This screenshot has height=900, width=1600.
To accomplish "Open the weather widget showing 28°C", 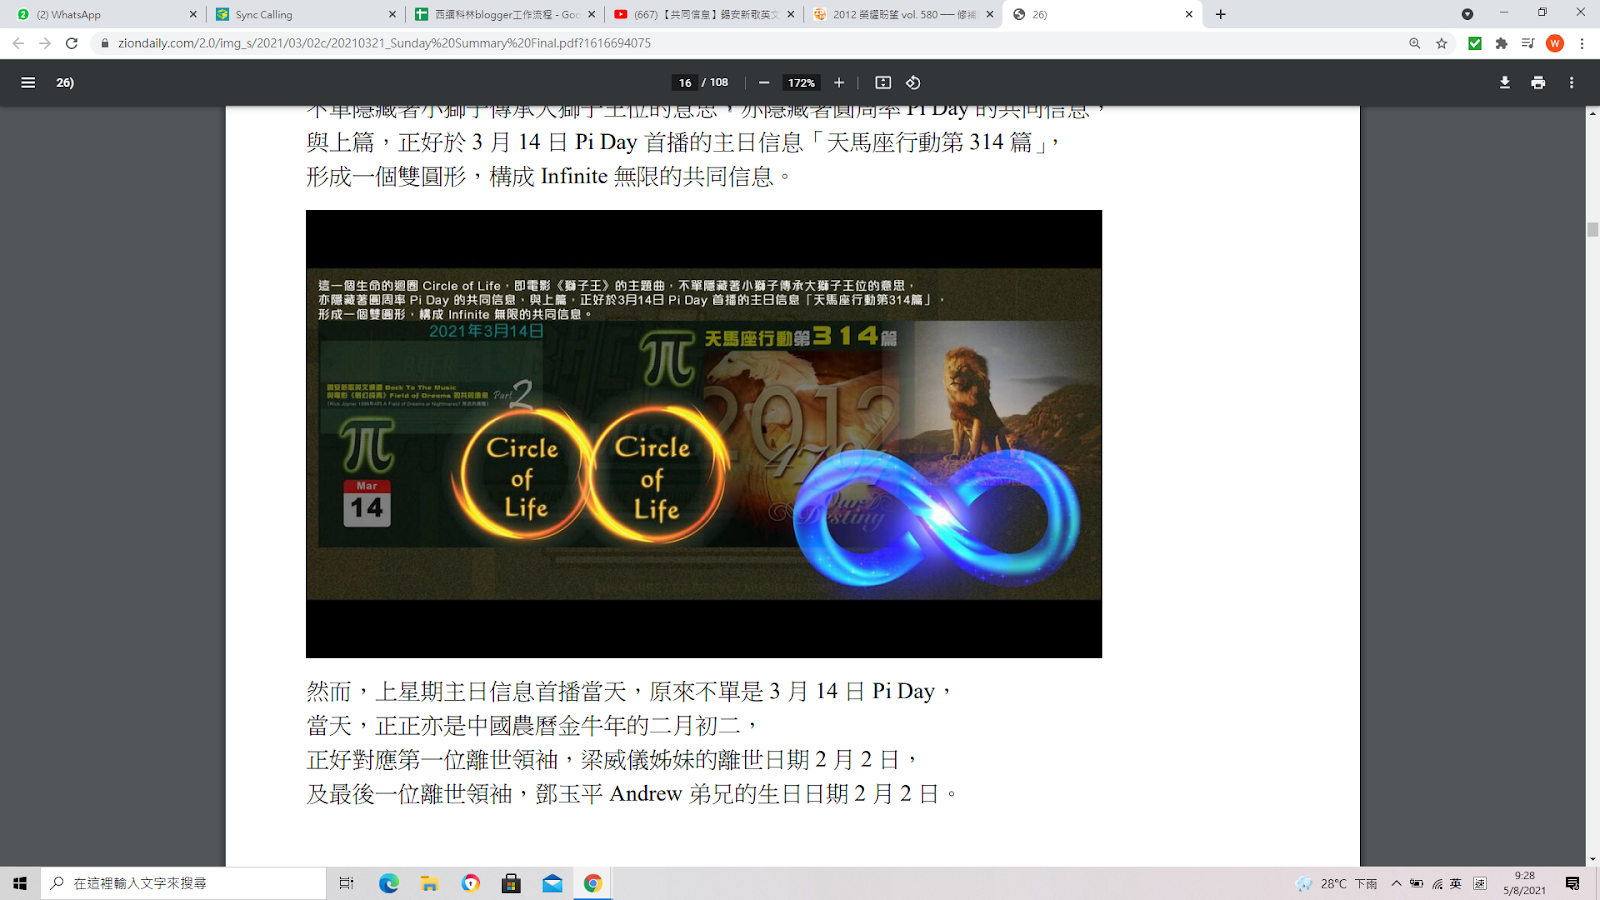I will pyautogui.click(x=1336, y=883).
